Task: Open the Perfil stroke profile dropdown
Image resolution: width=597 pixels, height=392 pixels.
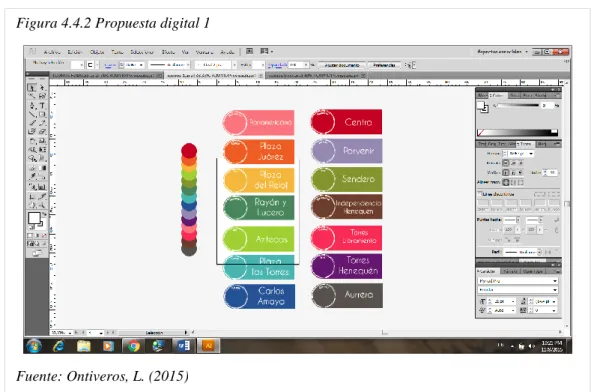Action: point(539,252)
